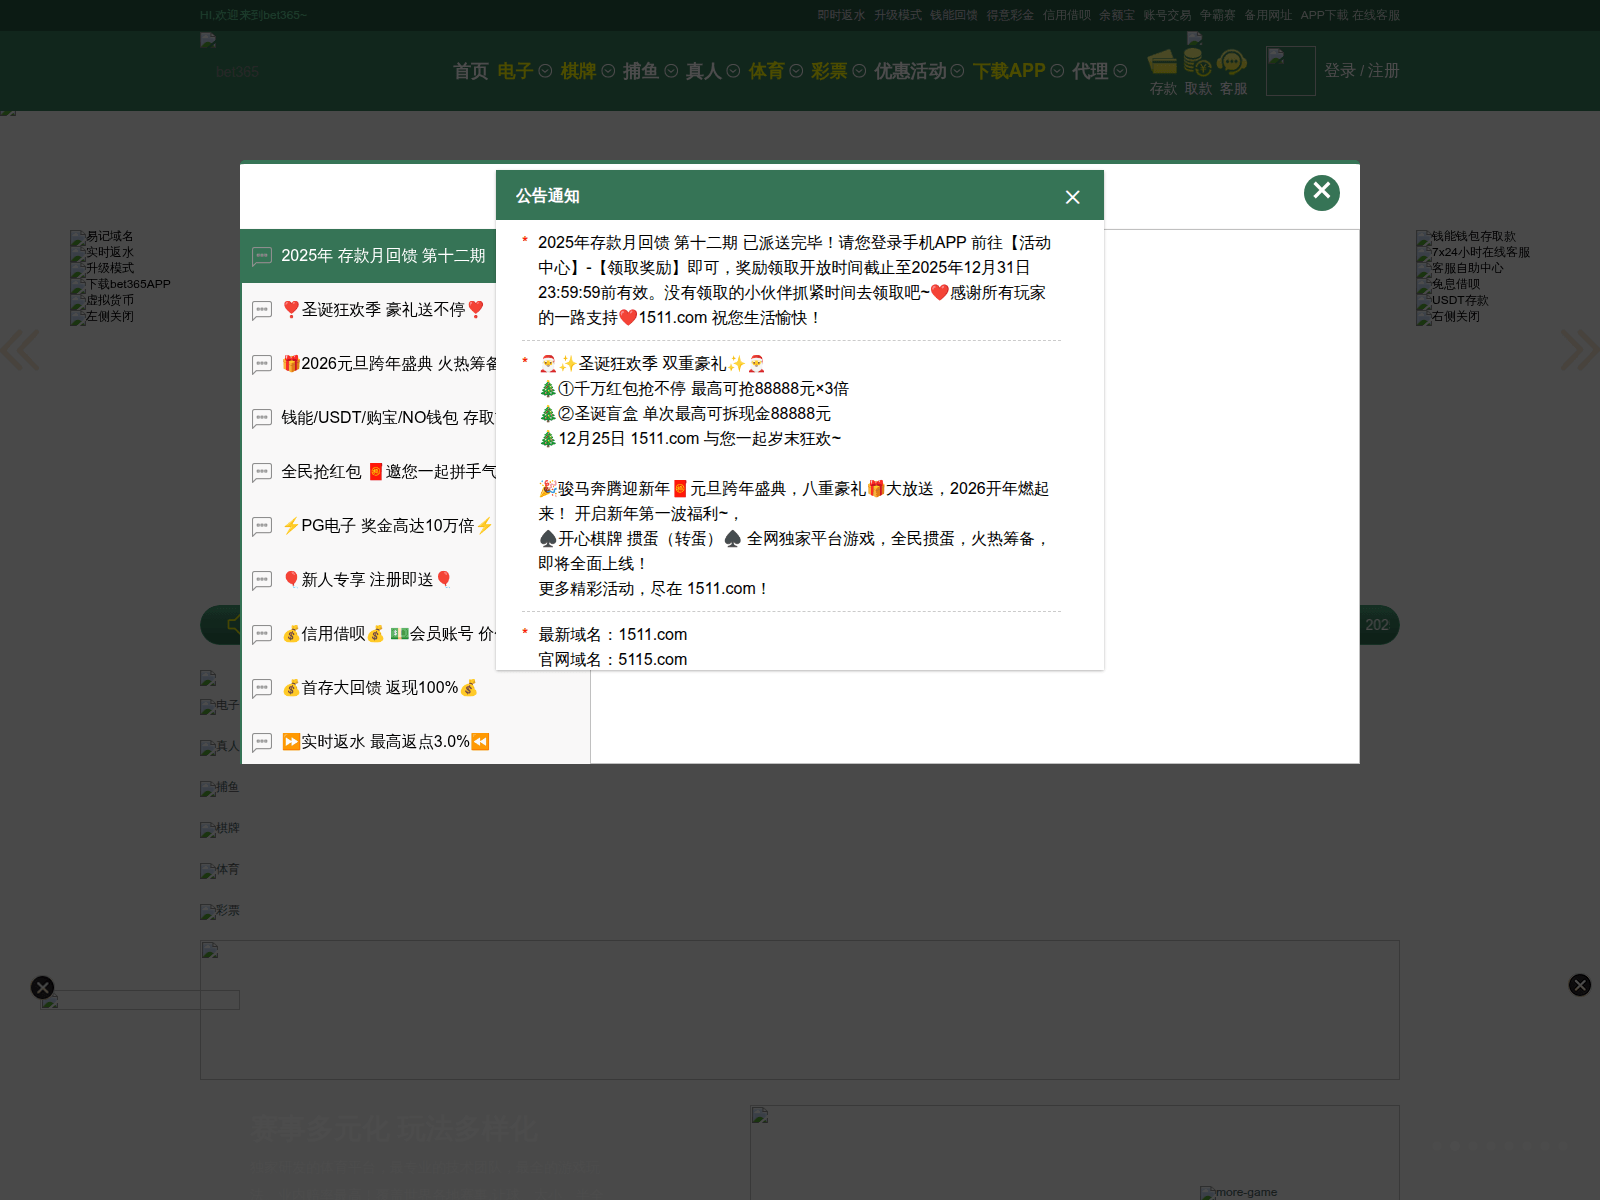1600x1200 pixels.
Task: Open 捕鱼 menu in navigation
Action: tap(641, 71)
